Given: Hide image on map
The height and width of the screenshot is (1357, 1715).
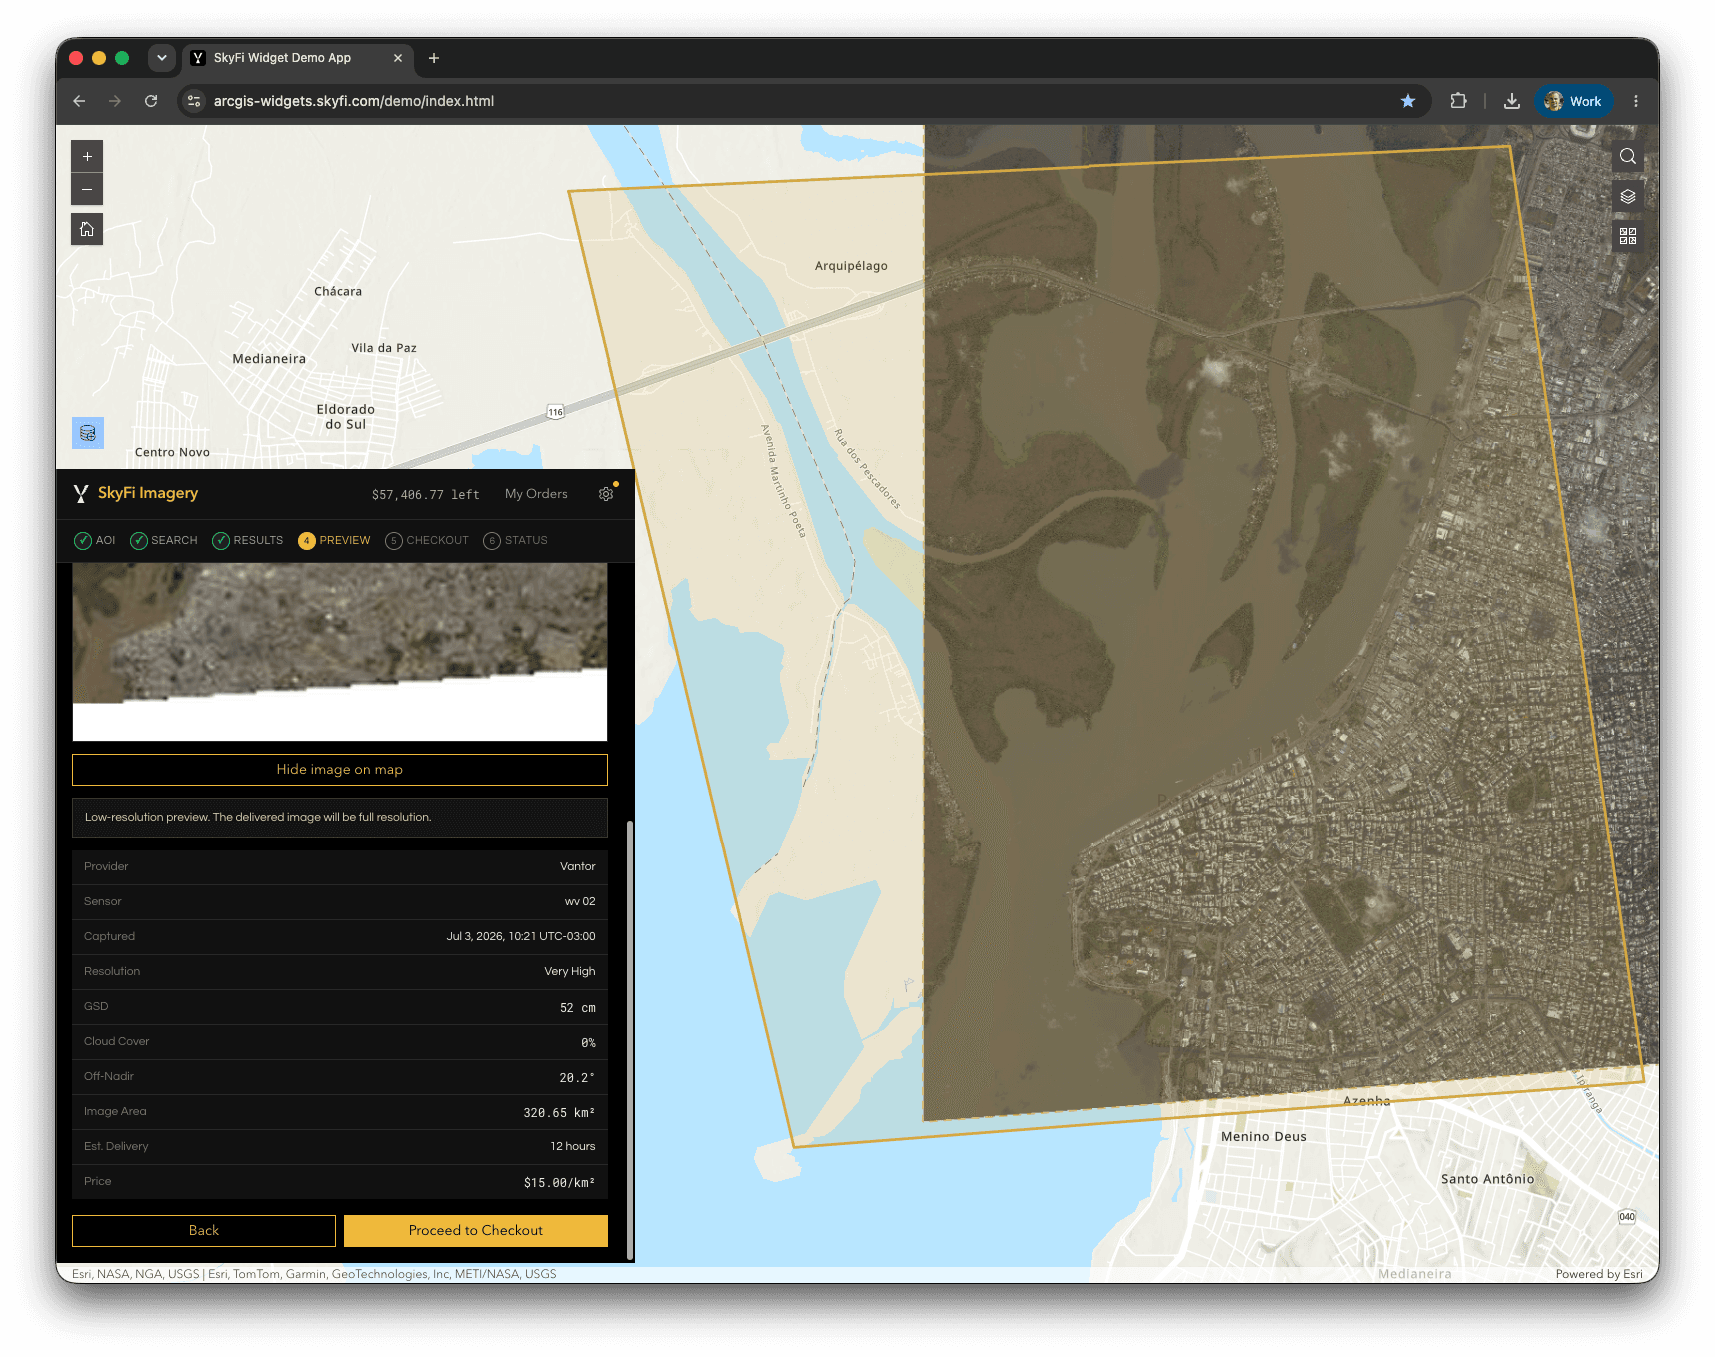Looking at the screenshot, I should coord(340,770).
